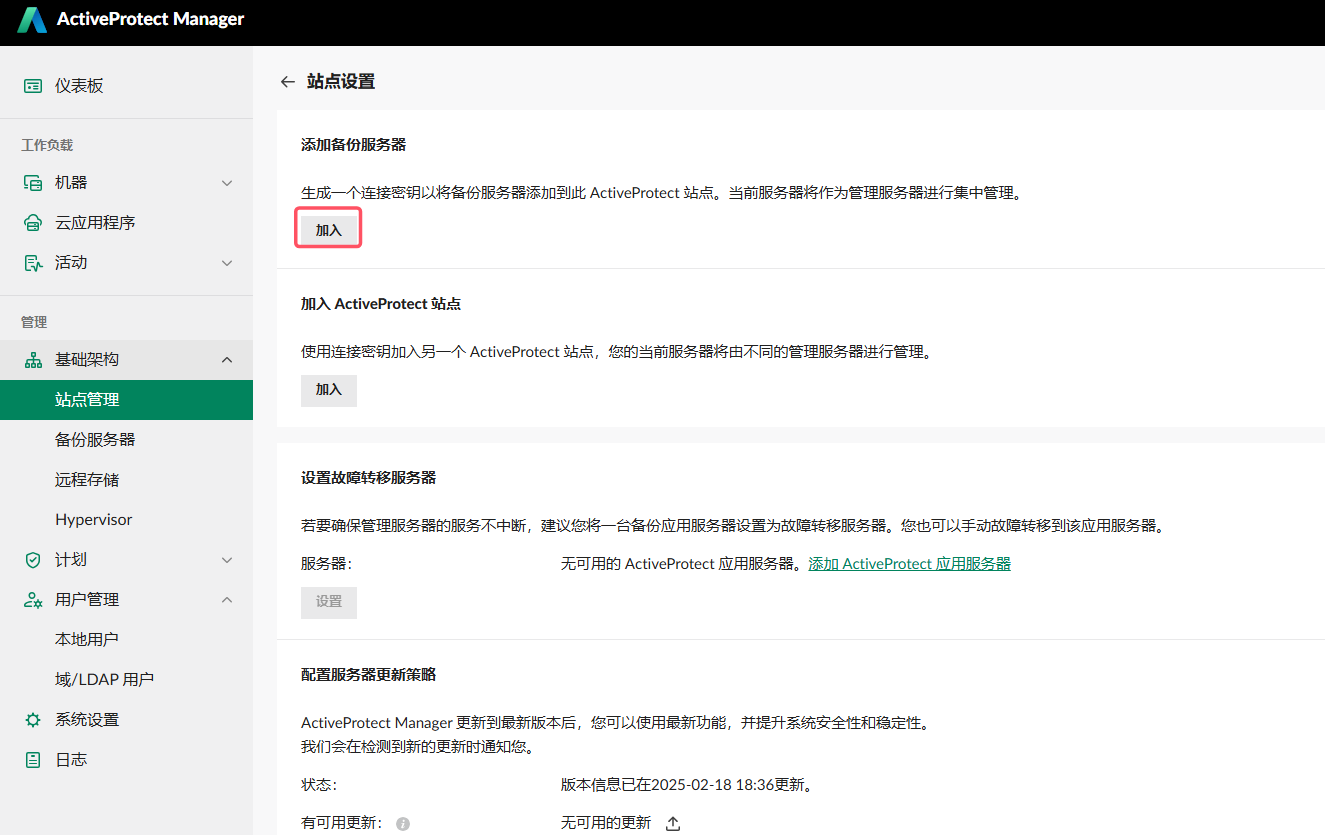1325x835 pixels.
Task: Go back using the arrow next to 站点设置
Action: click(288, 82)
